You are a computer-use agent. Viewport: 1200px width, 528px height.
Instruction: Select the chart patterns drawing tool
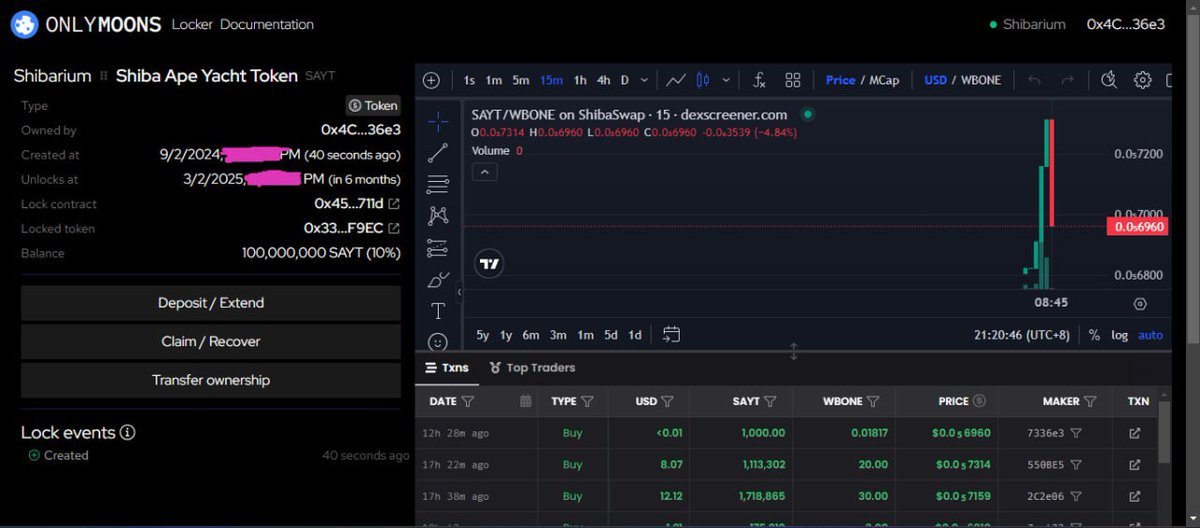(438, 215)
